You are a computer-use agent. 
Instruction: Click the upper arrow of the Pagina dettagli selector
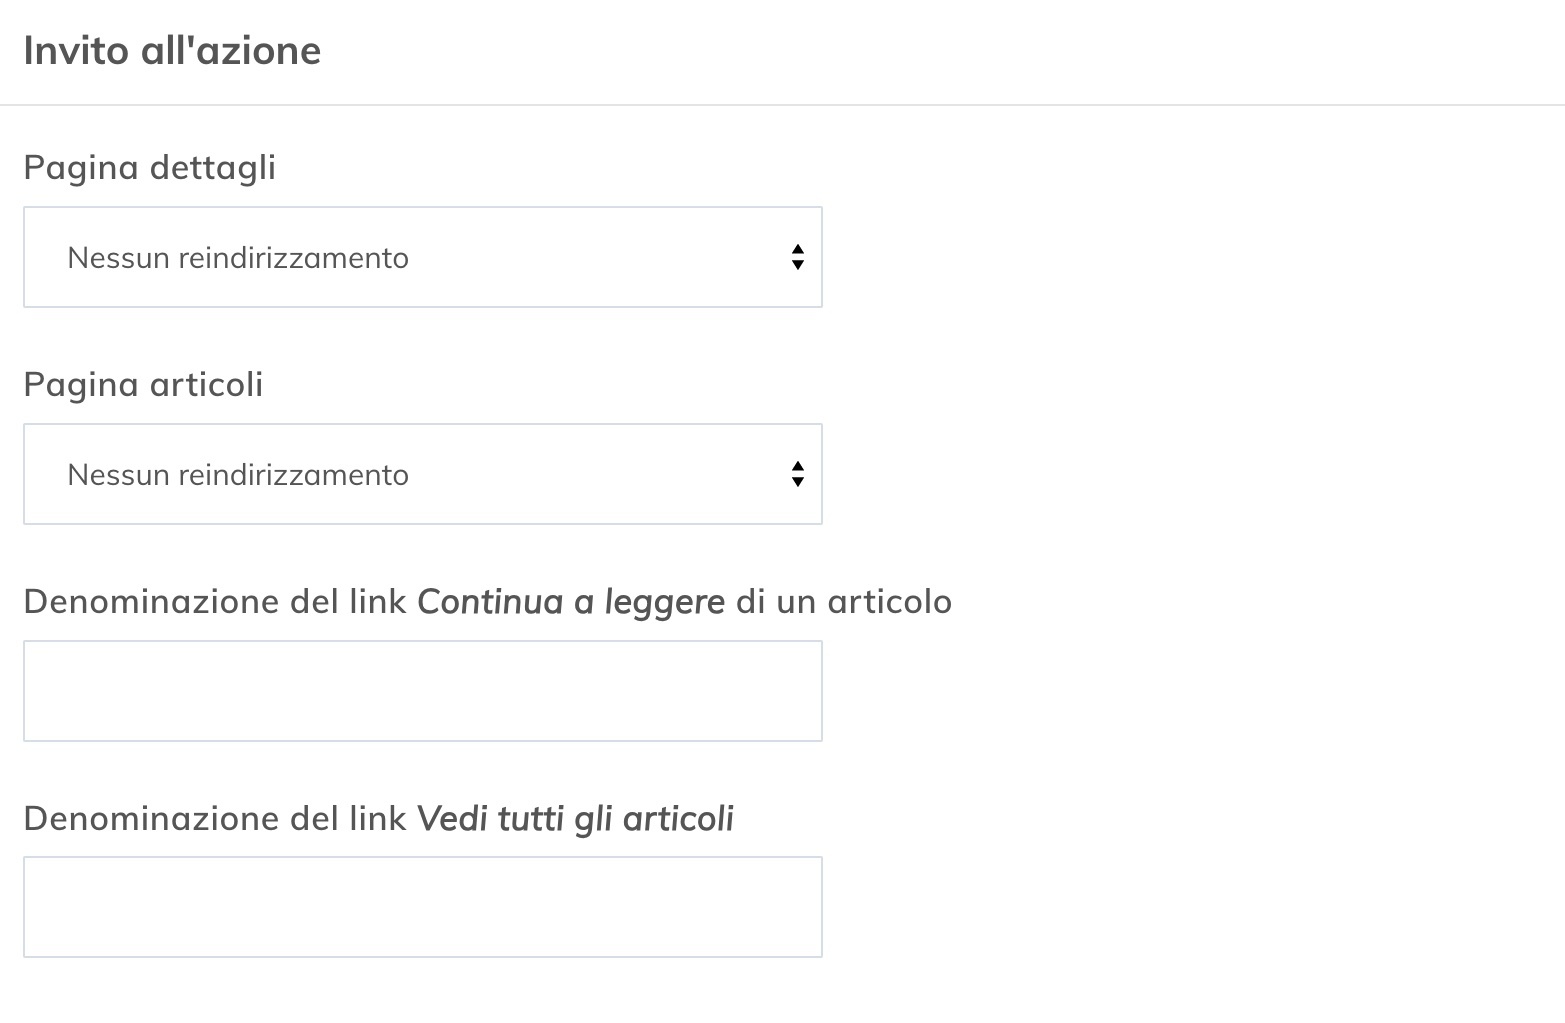pyautogui.click(x=797, y=249)
